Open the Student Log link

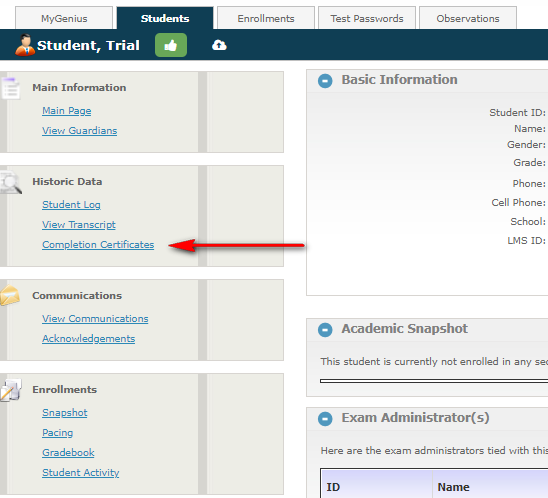click(71, 205)
